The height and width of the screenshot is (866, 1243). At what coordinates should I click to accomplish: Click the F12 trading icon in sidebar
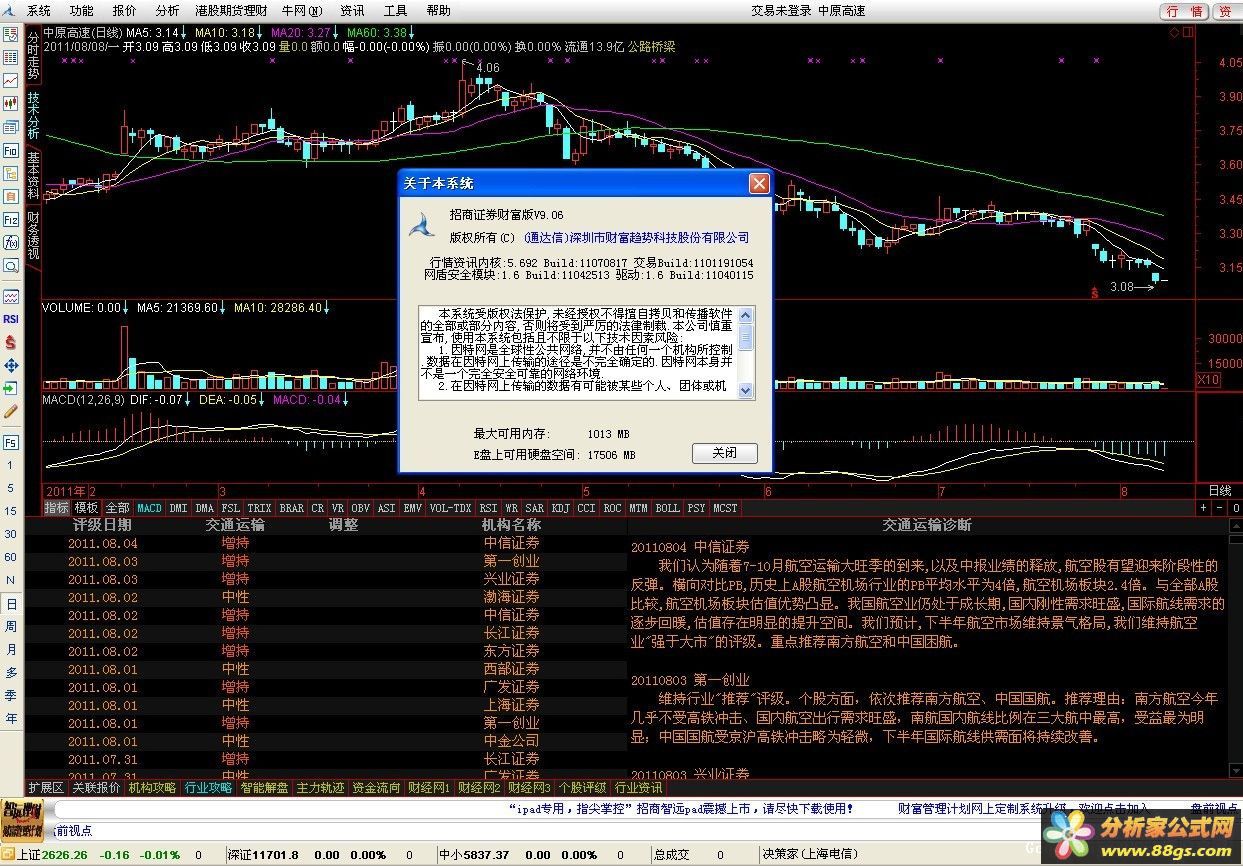(11, 219)
